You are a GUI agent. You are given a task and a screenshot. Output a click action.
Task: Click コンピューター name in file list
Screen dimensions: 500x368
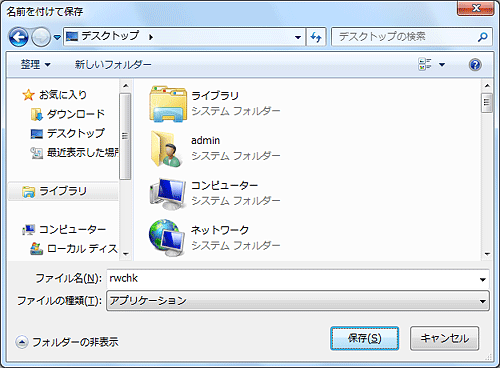[x=224, y=185]
